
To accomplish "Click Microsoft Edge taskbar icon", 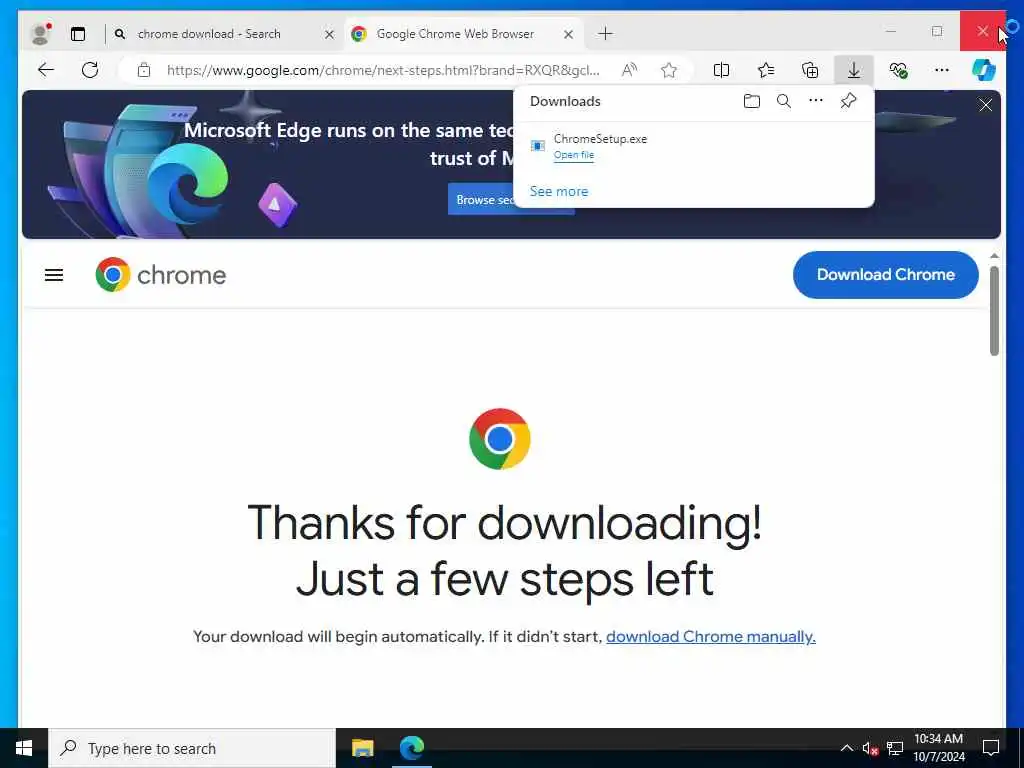I will point(412,748).
